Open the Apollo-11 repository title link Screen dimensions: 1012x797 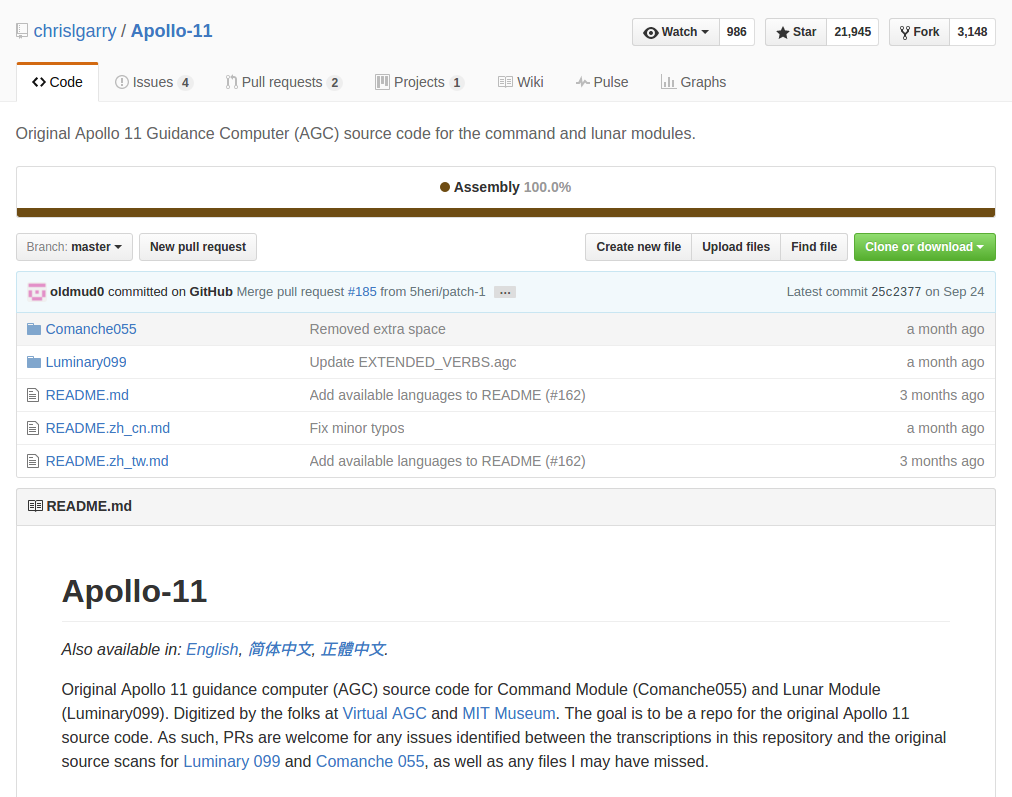[172, 31]
